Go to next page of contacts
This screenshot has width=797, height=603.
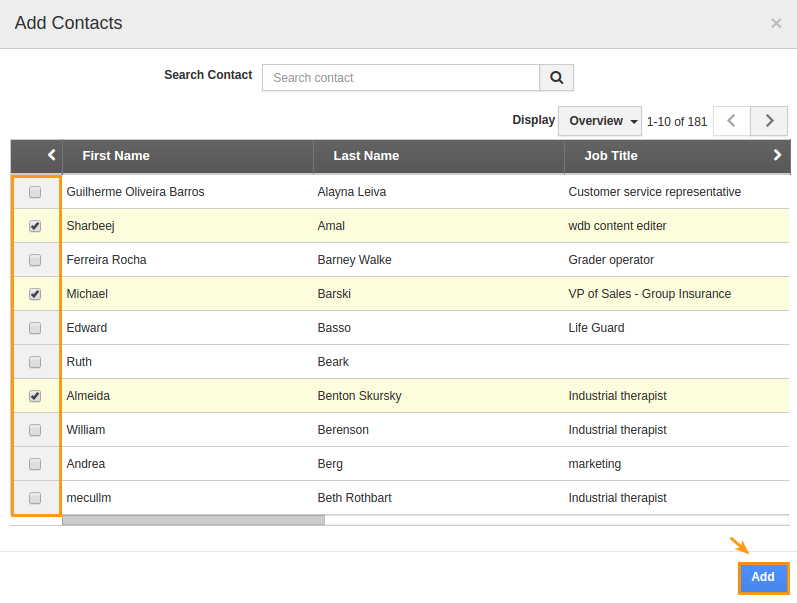coord(769,121)
